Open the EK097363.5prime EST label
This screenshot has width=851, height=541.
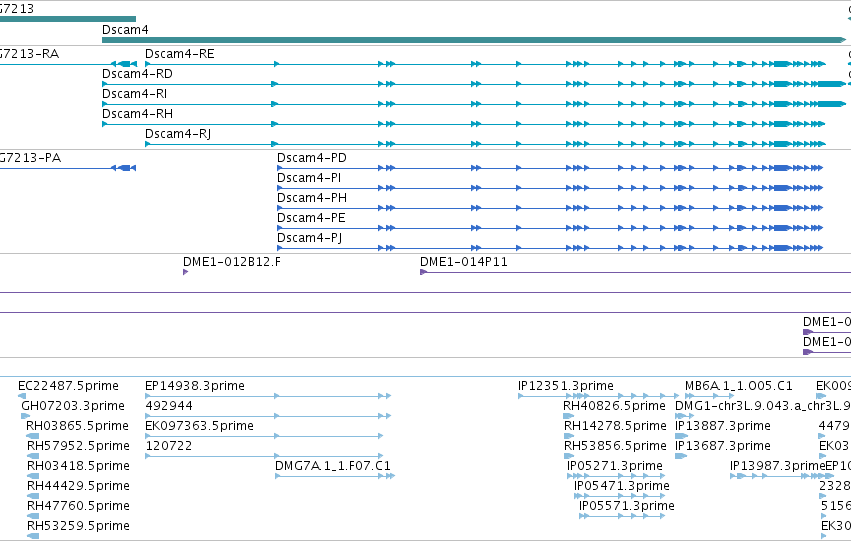pyautogui.click(x=199, y=426)
